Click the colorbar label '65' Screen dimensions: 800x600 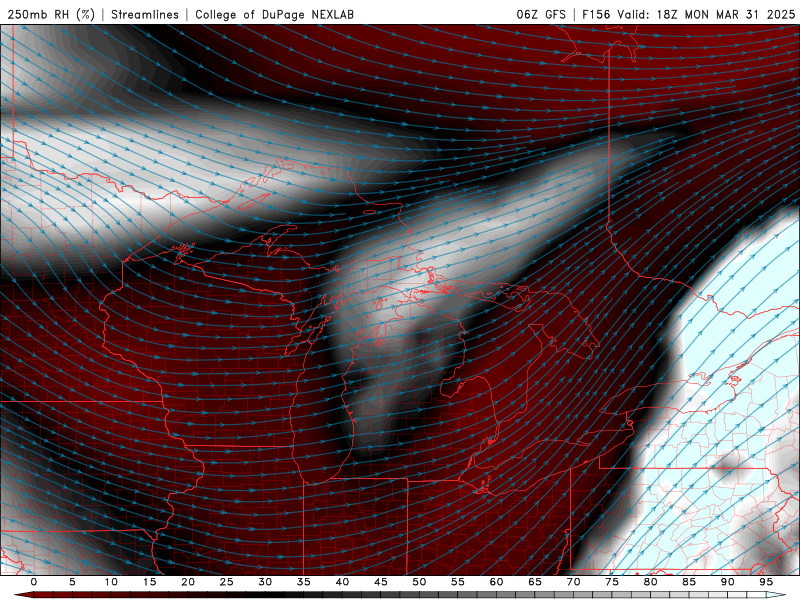pyautogui.click(x=535, y=582)
